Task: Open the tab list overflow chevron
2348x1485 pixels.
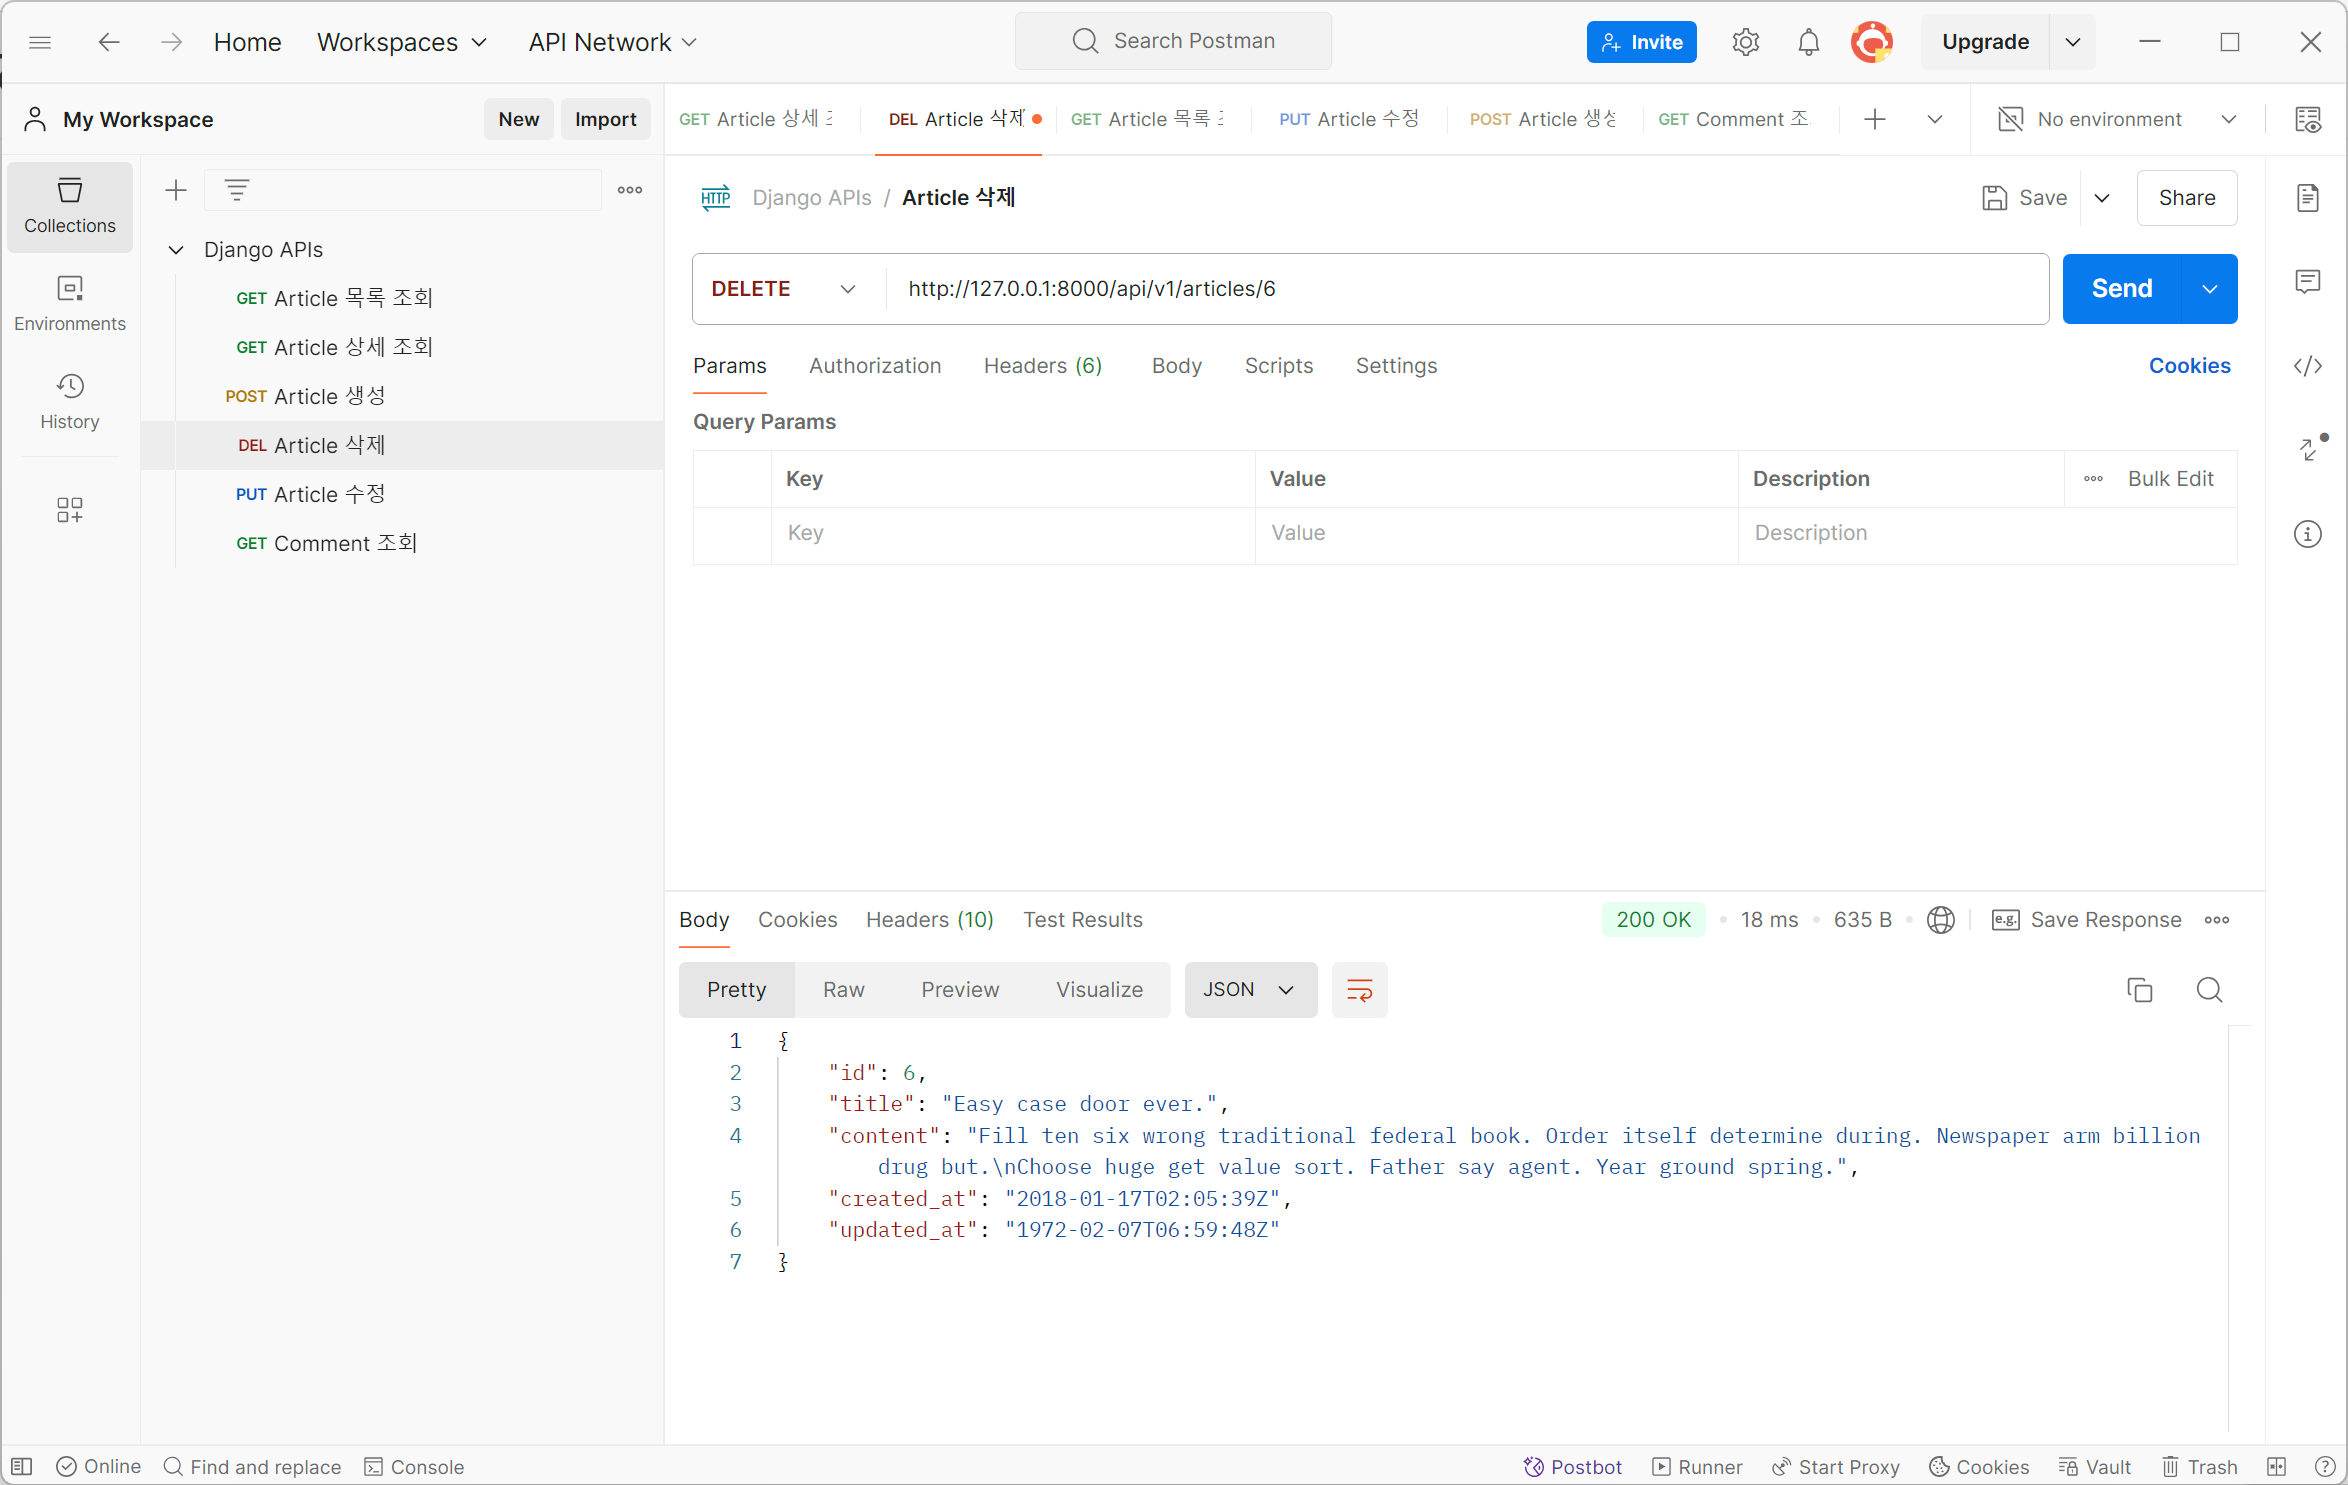Action: [x=1935, y=119]
